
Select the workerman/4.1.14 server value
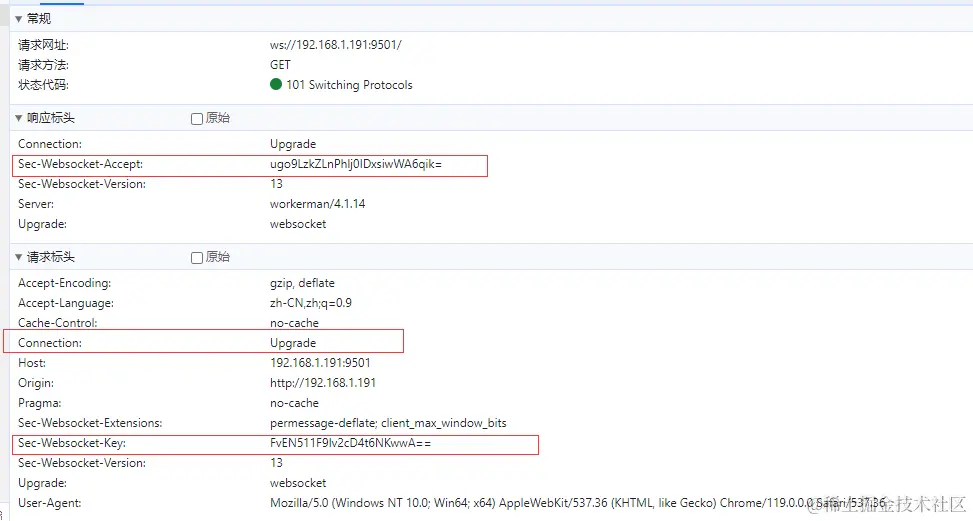pos(318,204)
